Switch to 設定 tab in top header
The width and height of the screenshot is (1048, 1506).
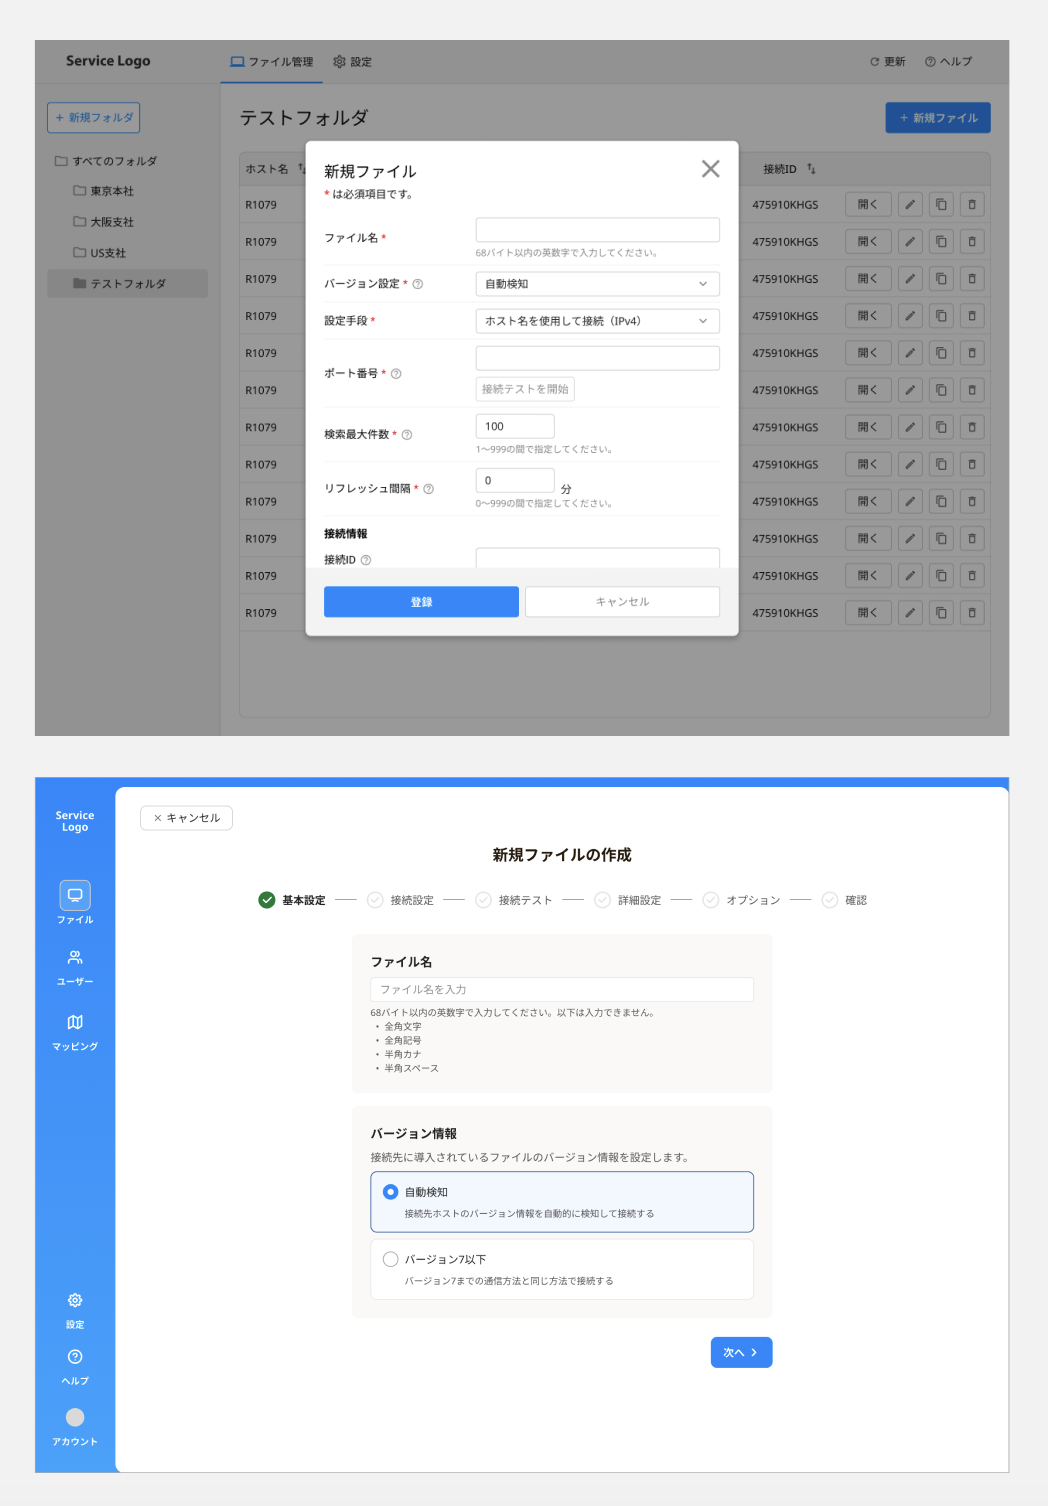pos(352,62)
